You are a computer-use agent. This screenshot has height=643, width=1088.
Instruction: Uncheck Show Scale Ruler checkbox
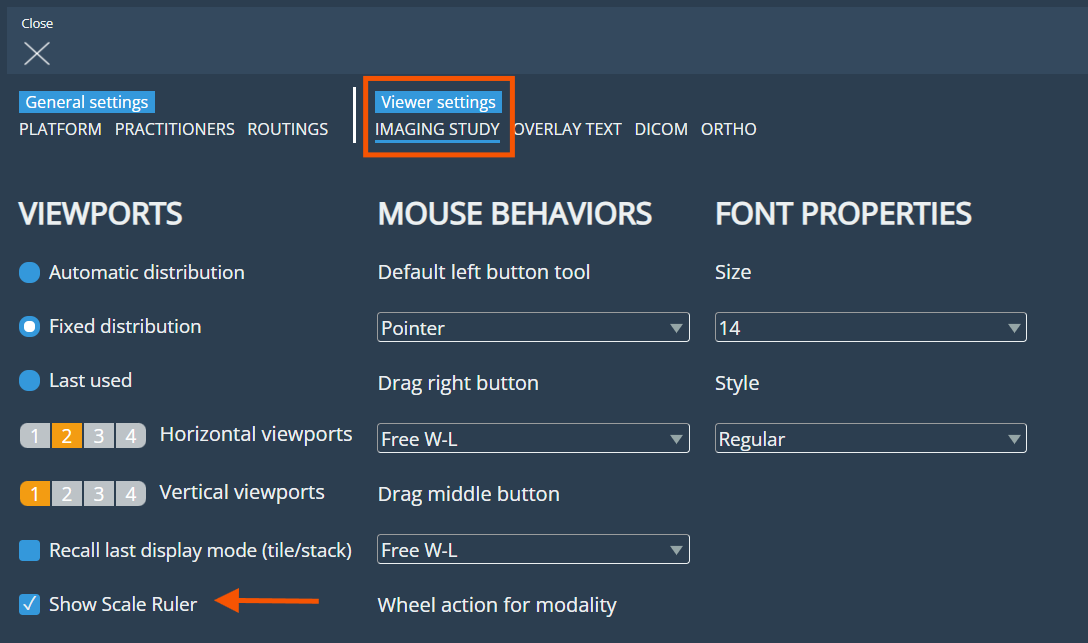30,604
